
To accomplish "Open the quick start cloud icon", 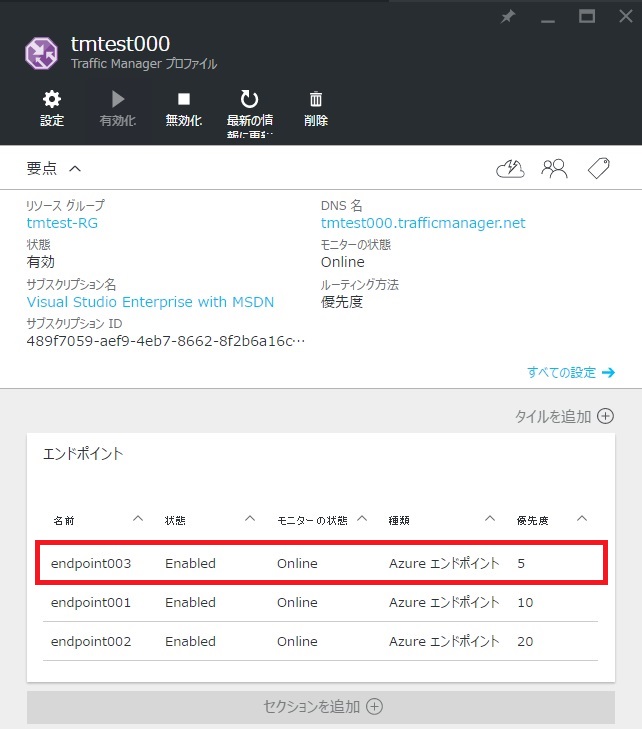I will pos(510,168).
